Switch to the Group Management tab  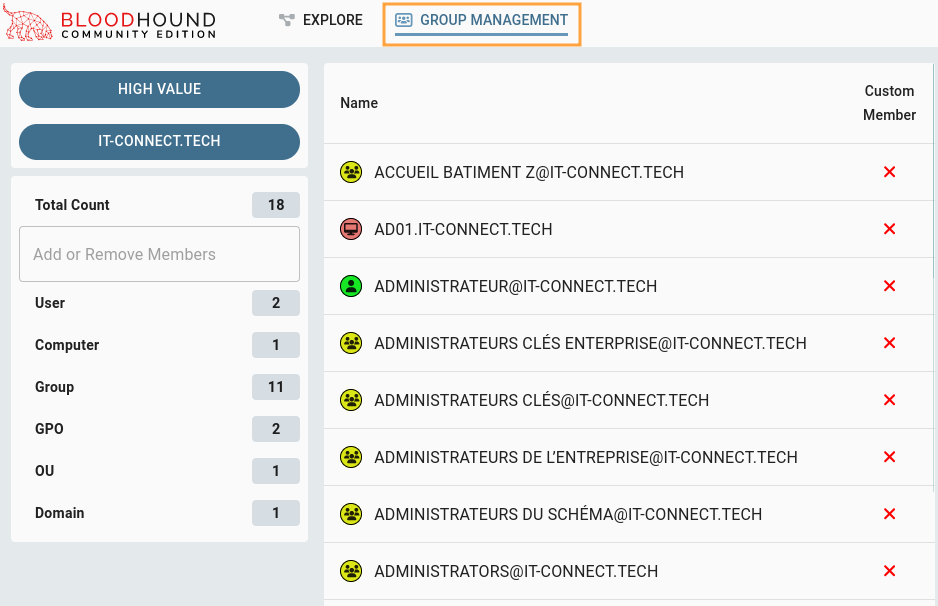coord(481,21)
